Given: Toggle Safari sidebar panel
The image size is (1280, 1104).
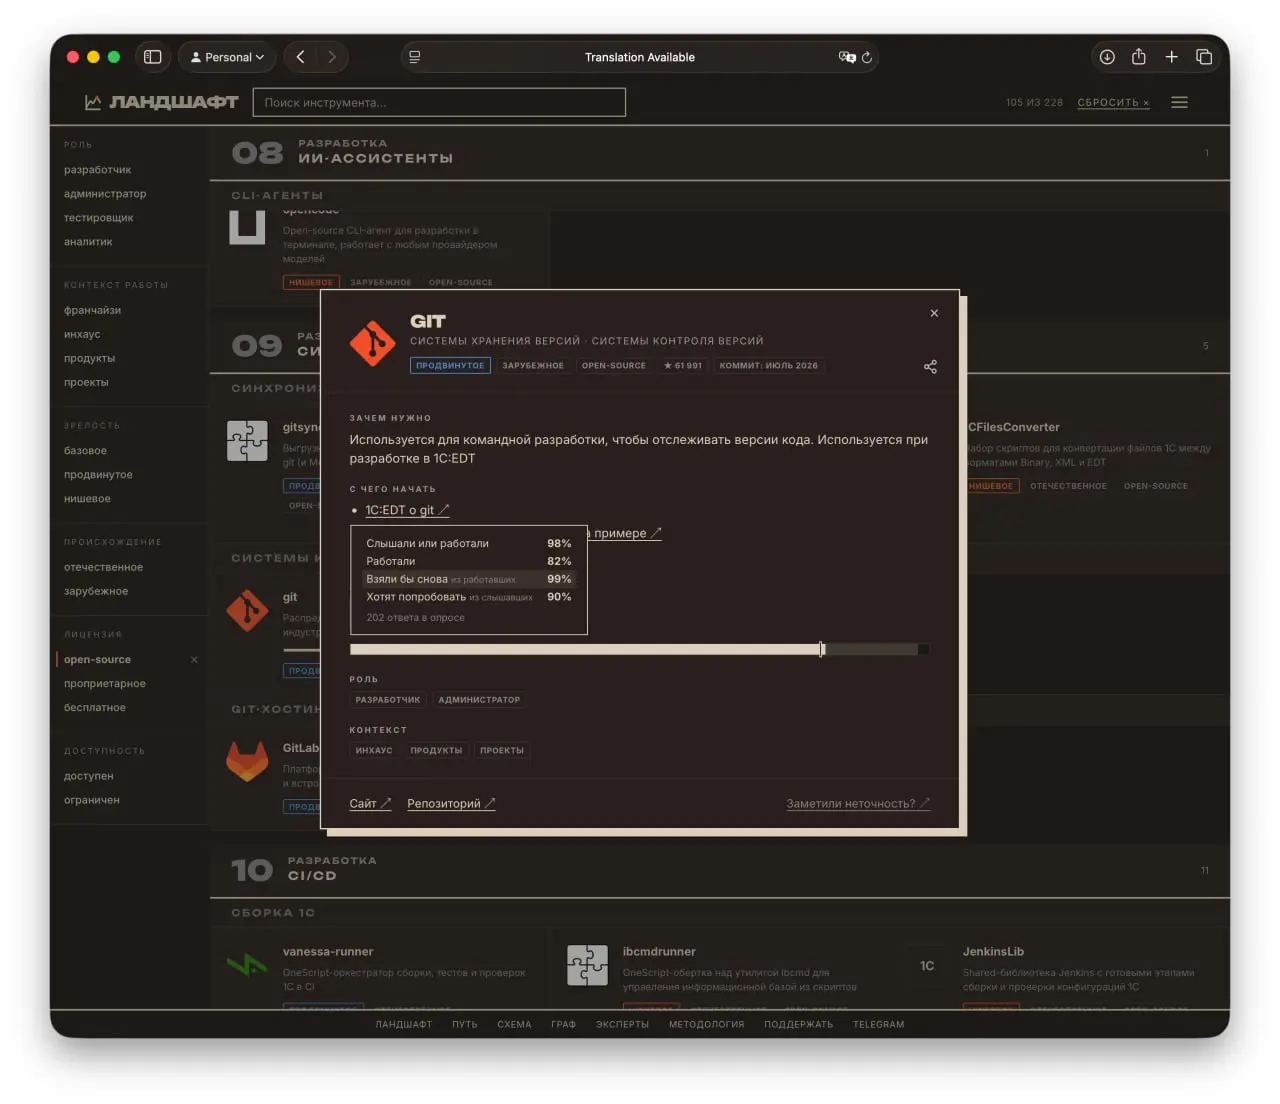Looking at the screenshot, I should point(153,57).
